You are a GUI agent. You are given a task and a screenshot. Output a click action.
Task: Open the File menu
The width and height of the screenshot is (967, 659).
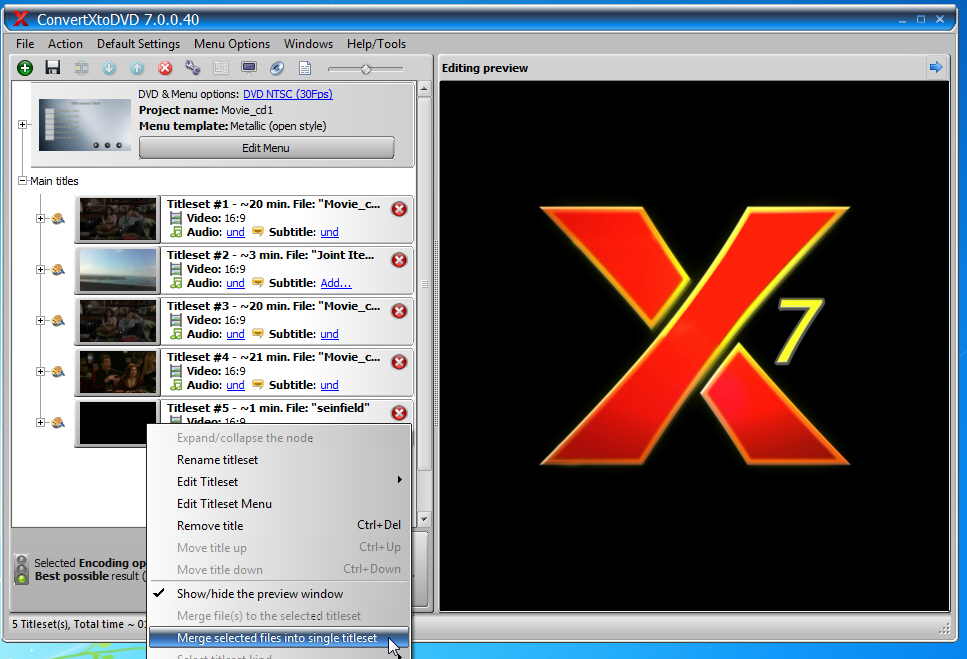click(x=25, y=44)
